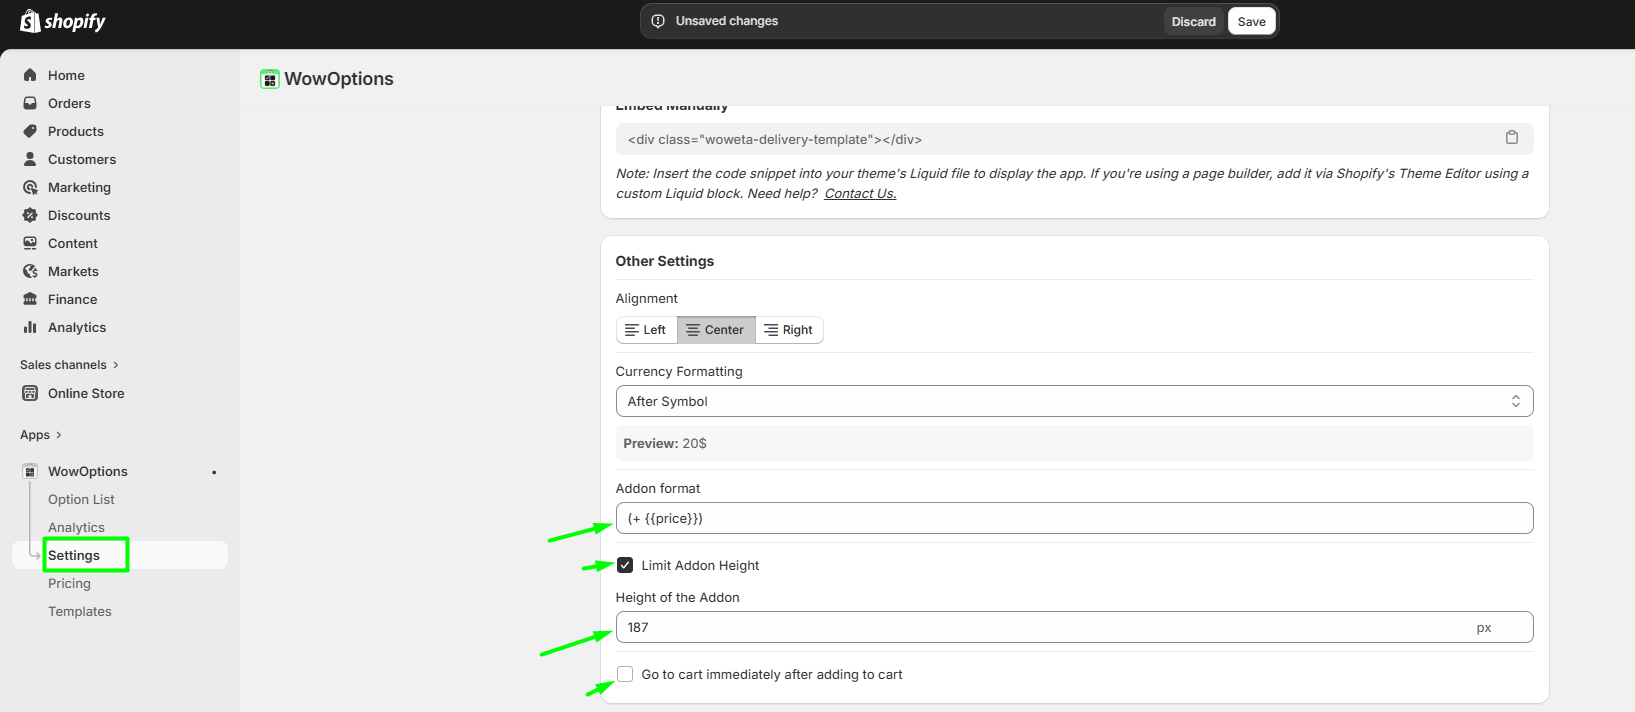The image size is (1635, 712).
Task: Uncheck the Limit Addon Height checkbox
Action: [625, 565]
